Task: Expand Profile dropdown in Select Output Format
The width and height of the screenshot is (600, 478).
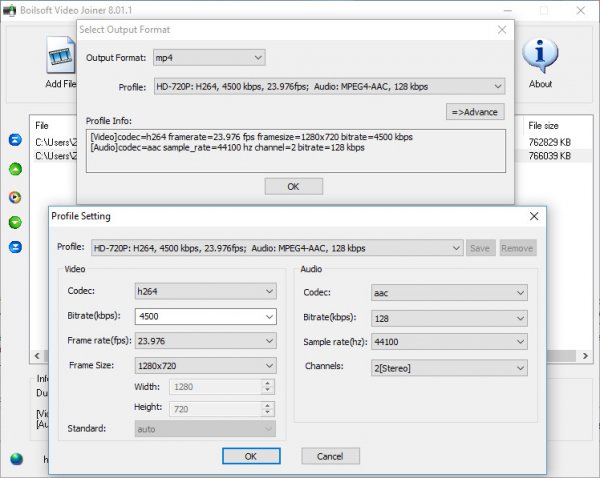Action: pos(329,86)
